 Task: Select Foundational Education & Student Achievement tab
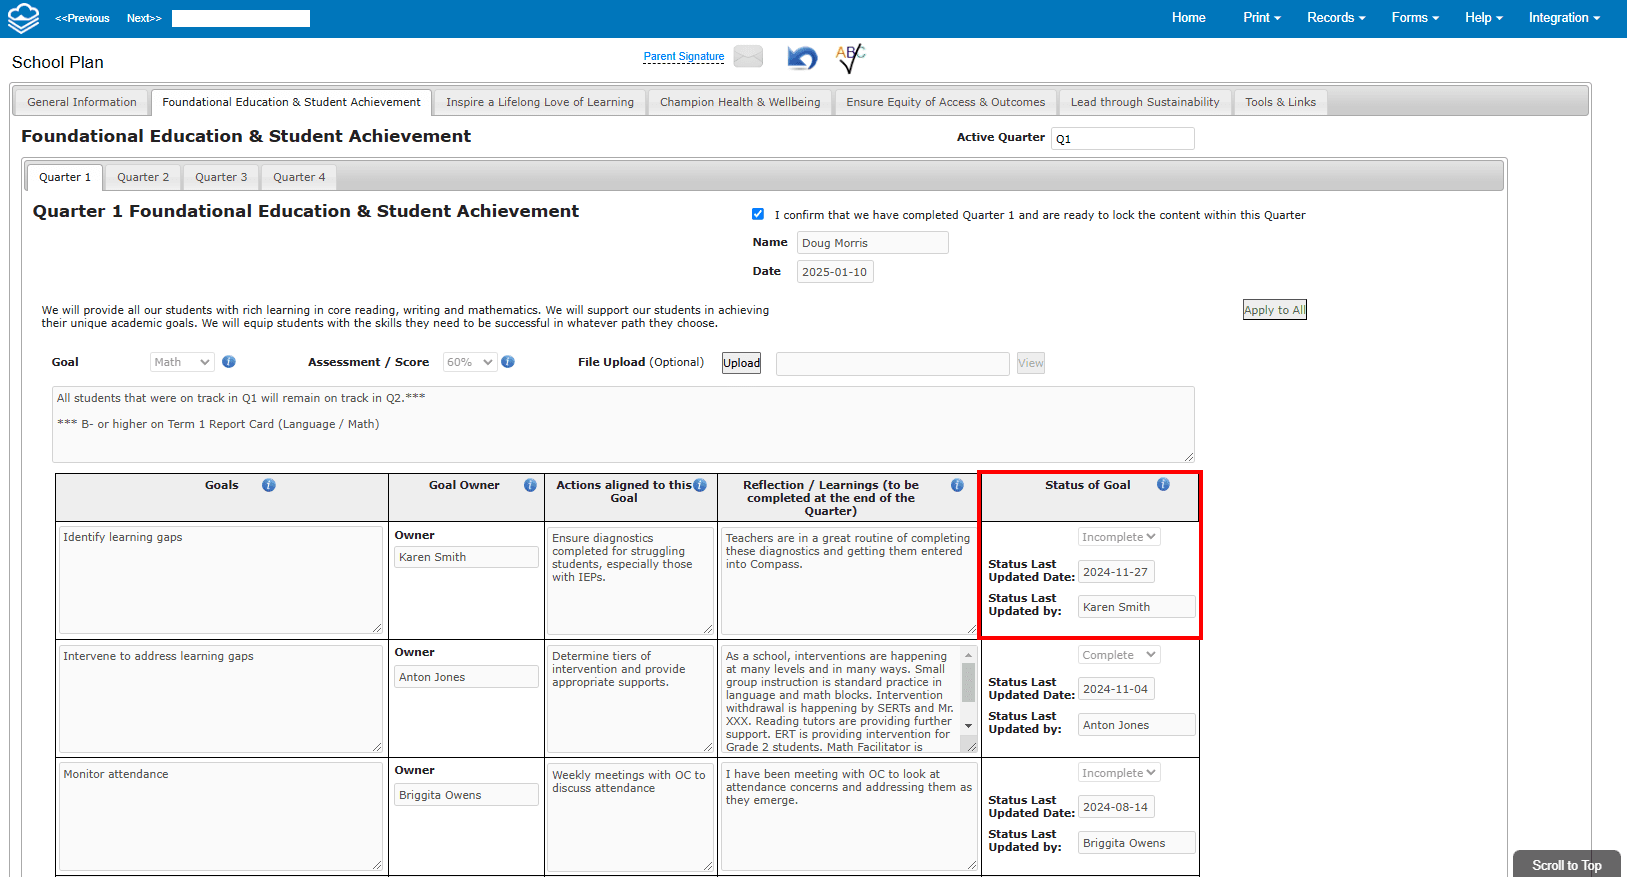[x=291, y=102]
